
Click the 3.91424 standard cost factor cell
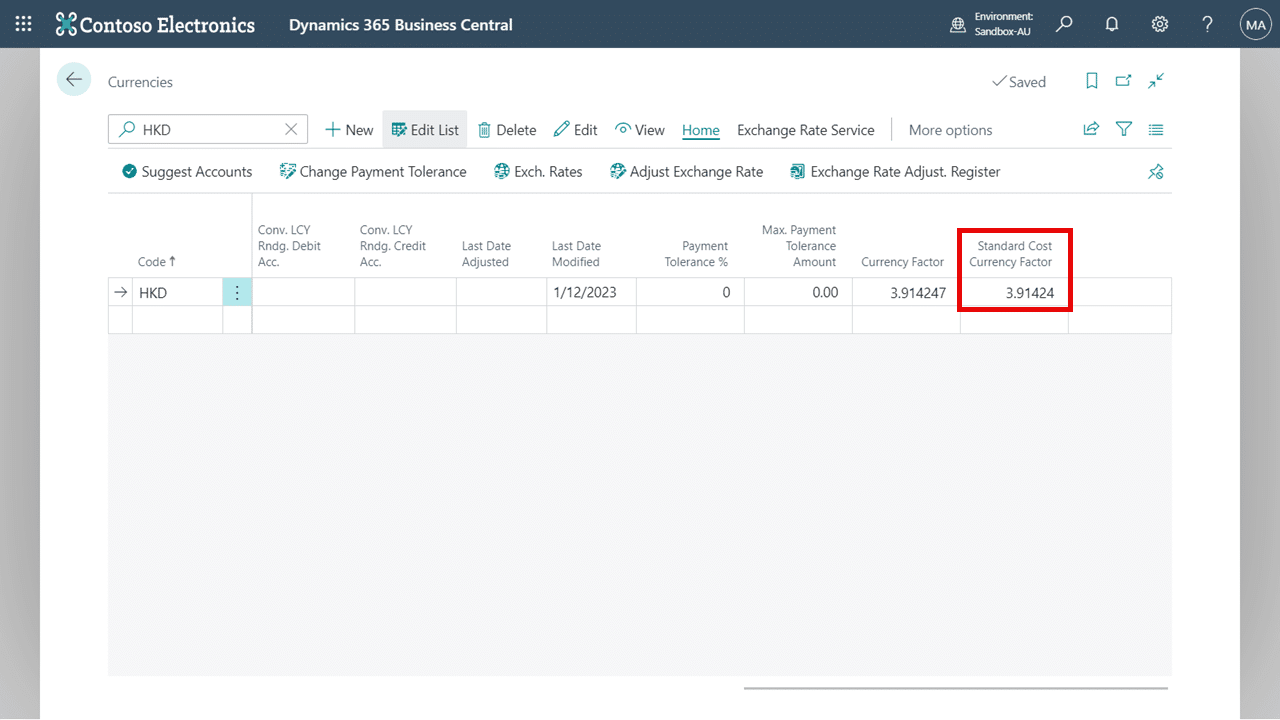pos(1014,293)
